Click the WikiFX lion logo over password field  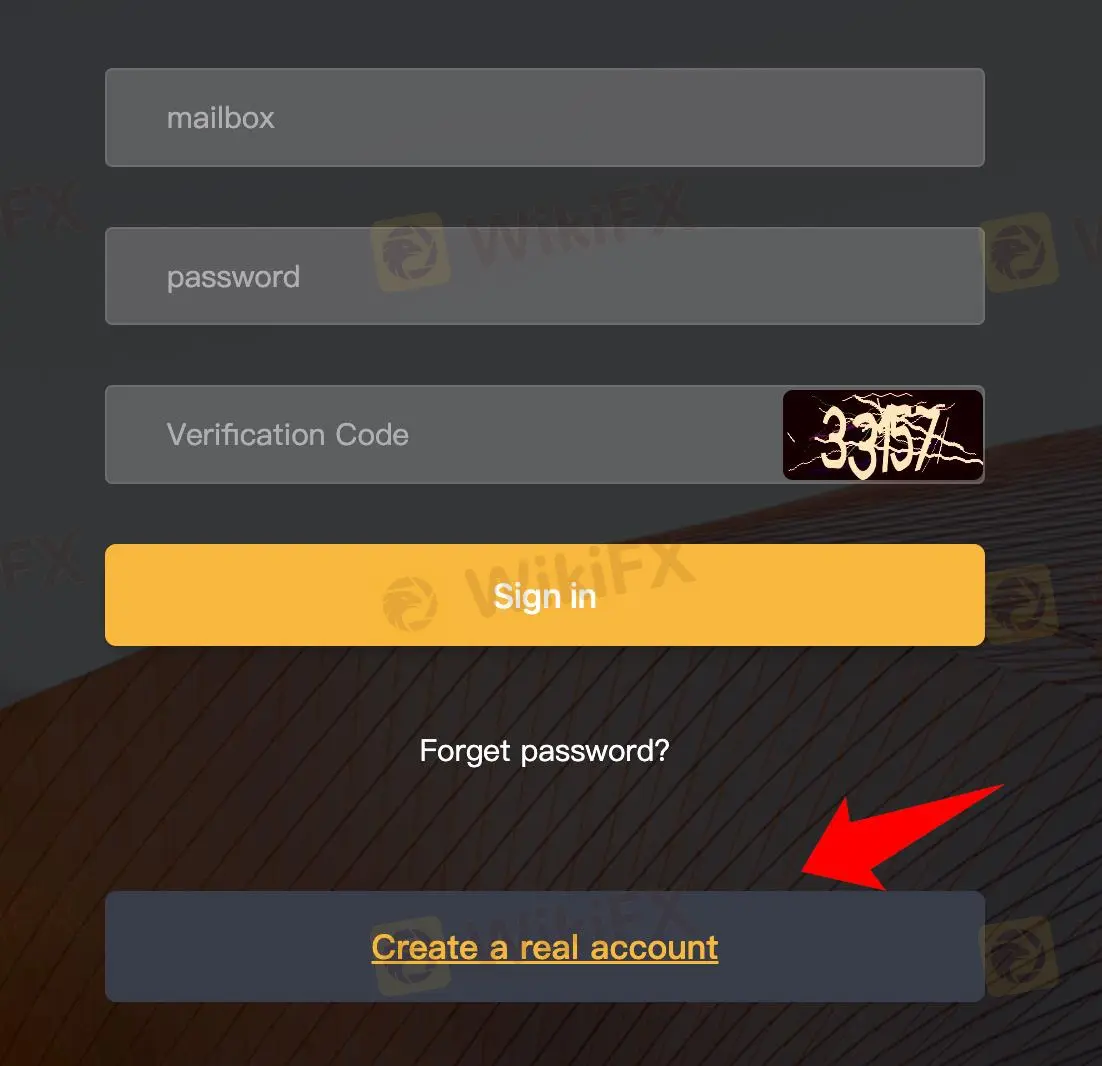(x=410, y=253)
